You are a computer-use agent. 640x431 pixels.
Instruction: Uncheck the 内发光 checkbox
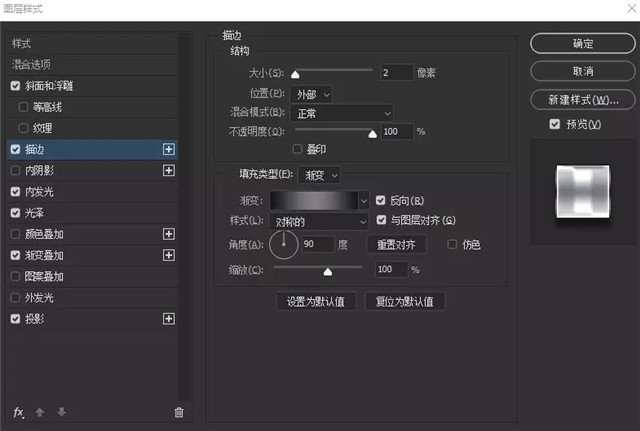point(16,191)
